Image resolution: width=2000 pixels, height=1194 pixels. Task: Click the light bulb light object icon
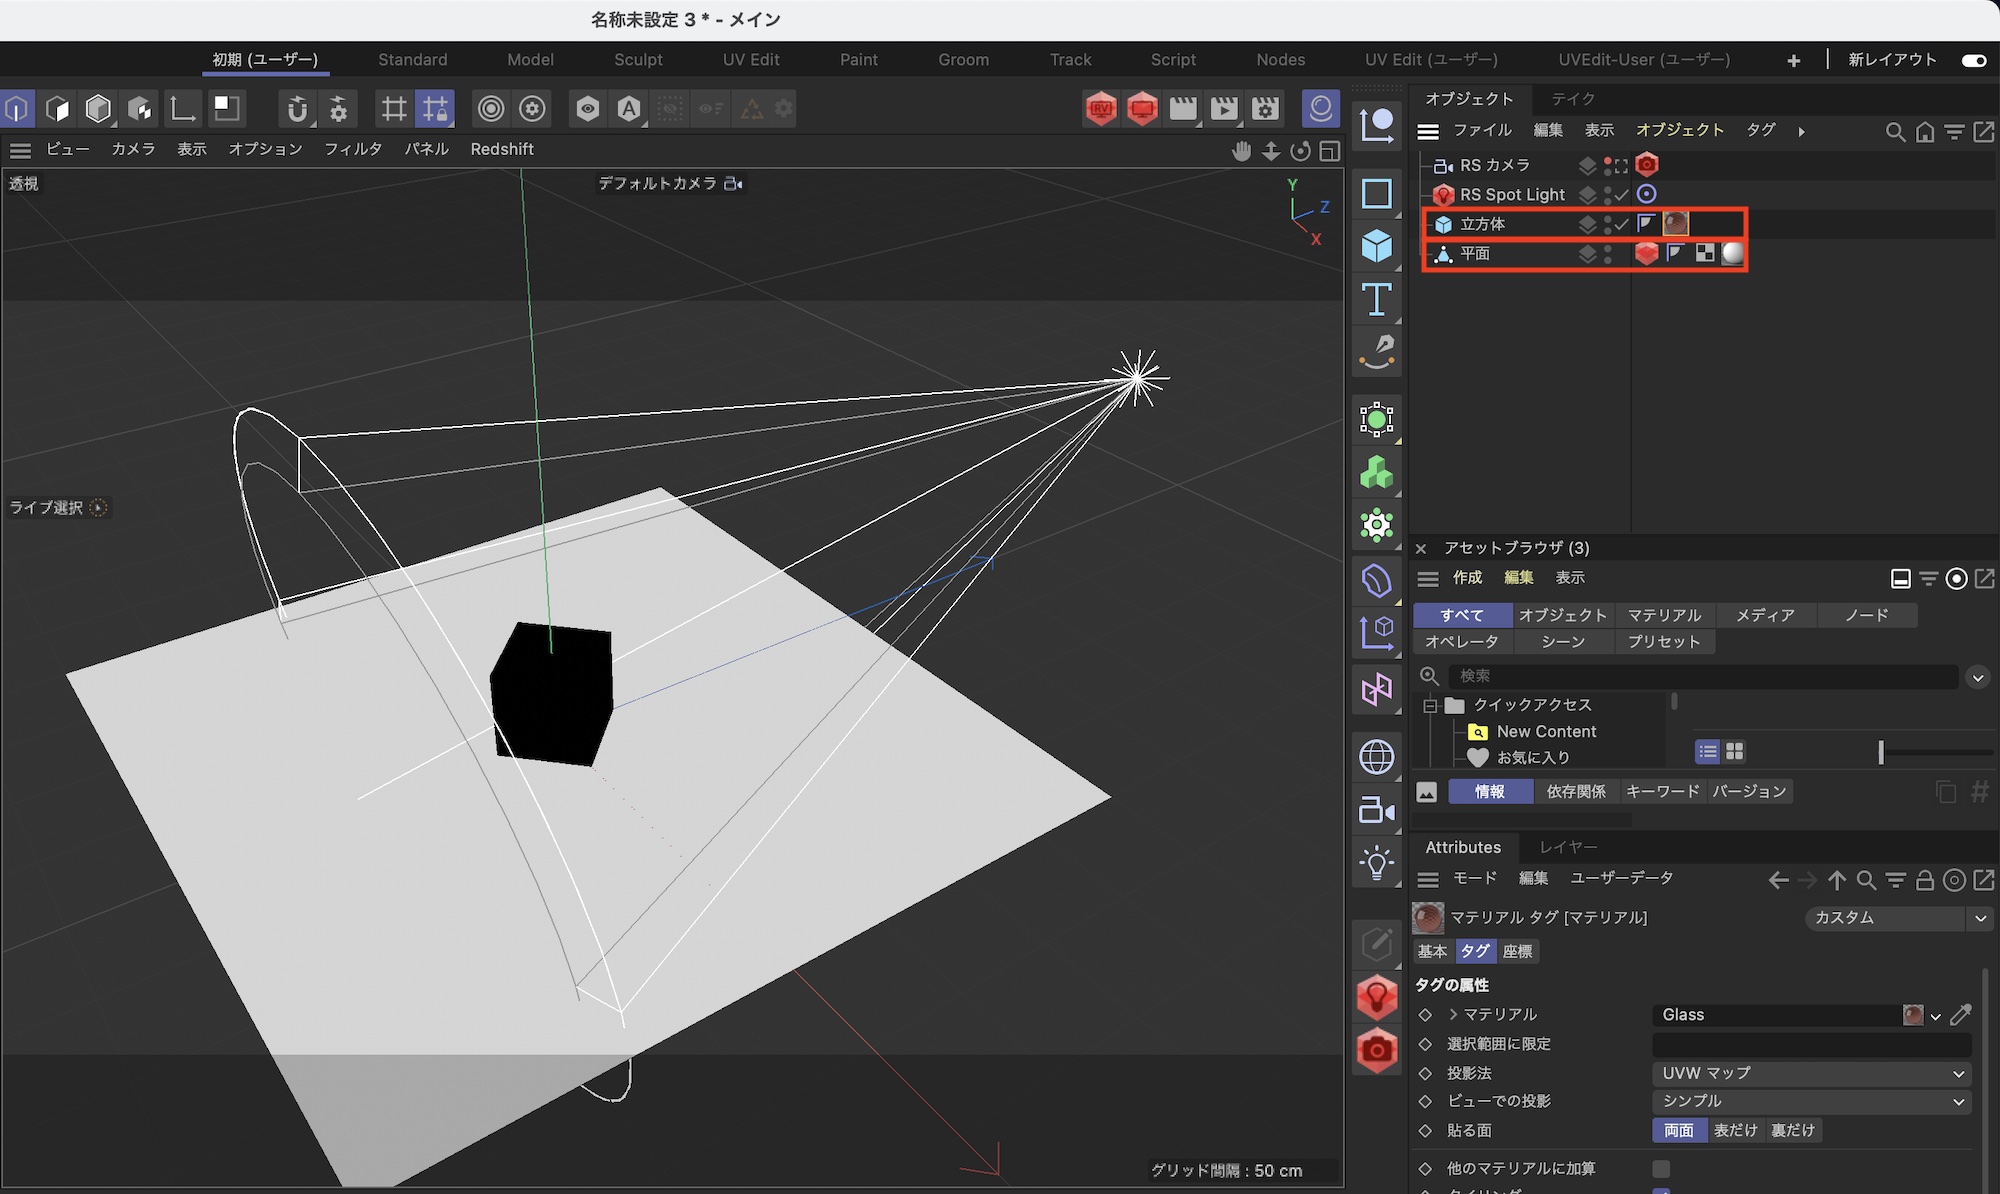pos(1376,862)
